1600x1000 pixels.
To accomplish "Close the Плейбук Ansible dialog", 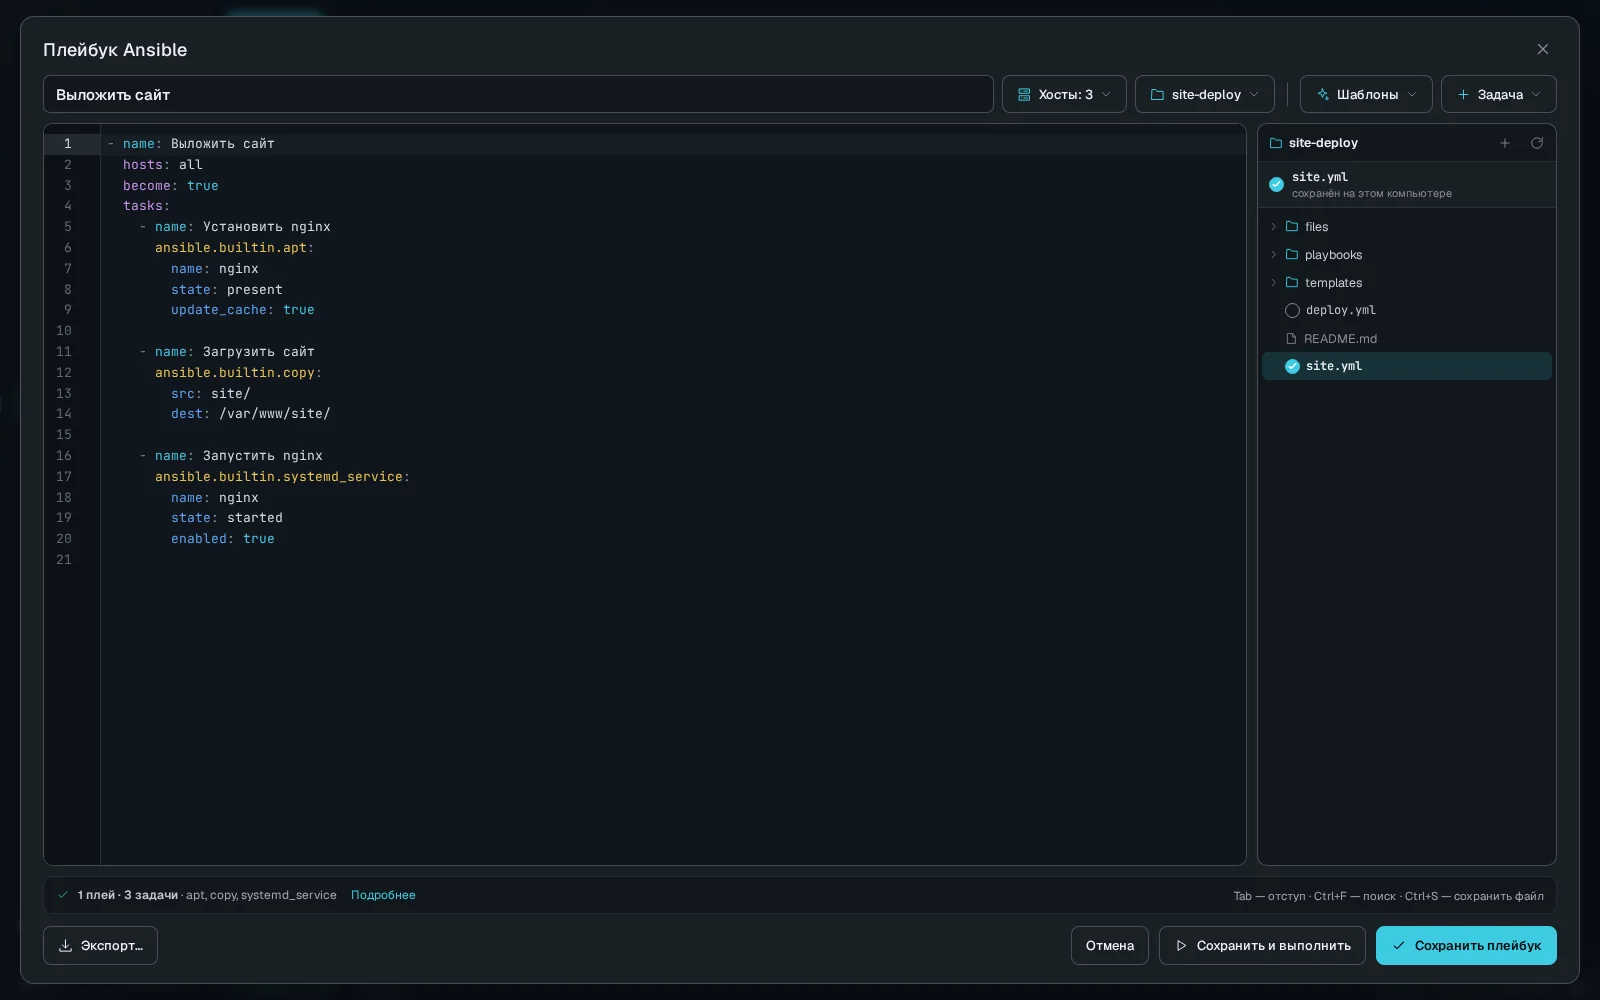I will tap(1543, 49).
